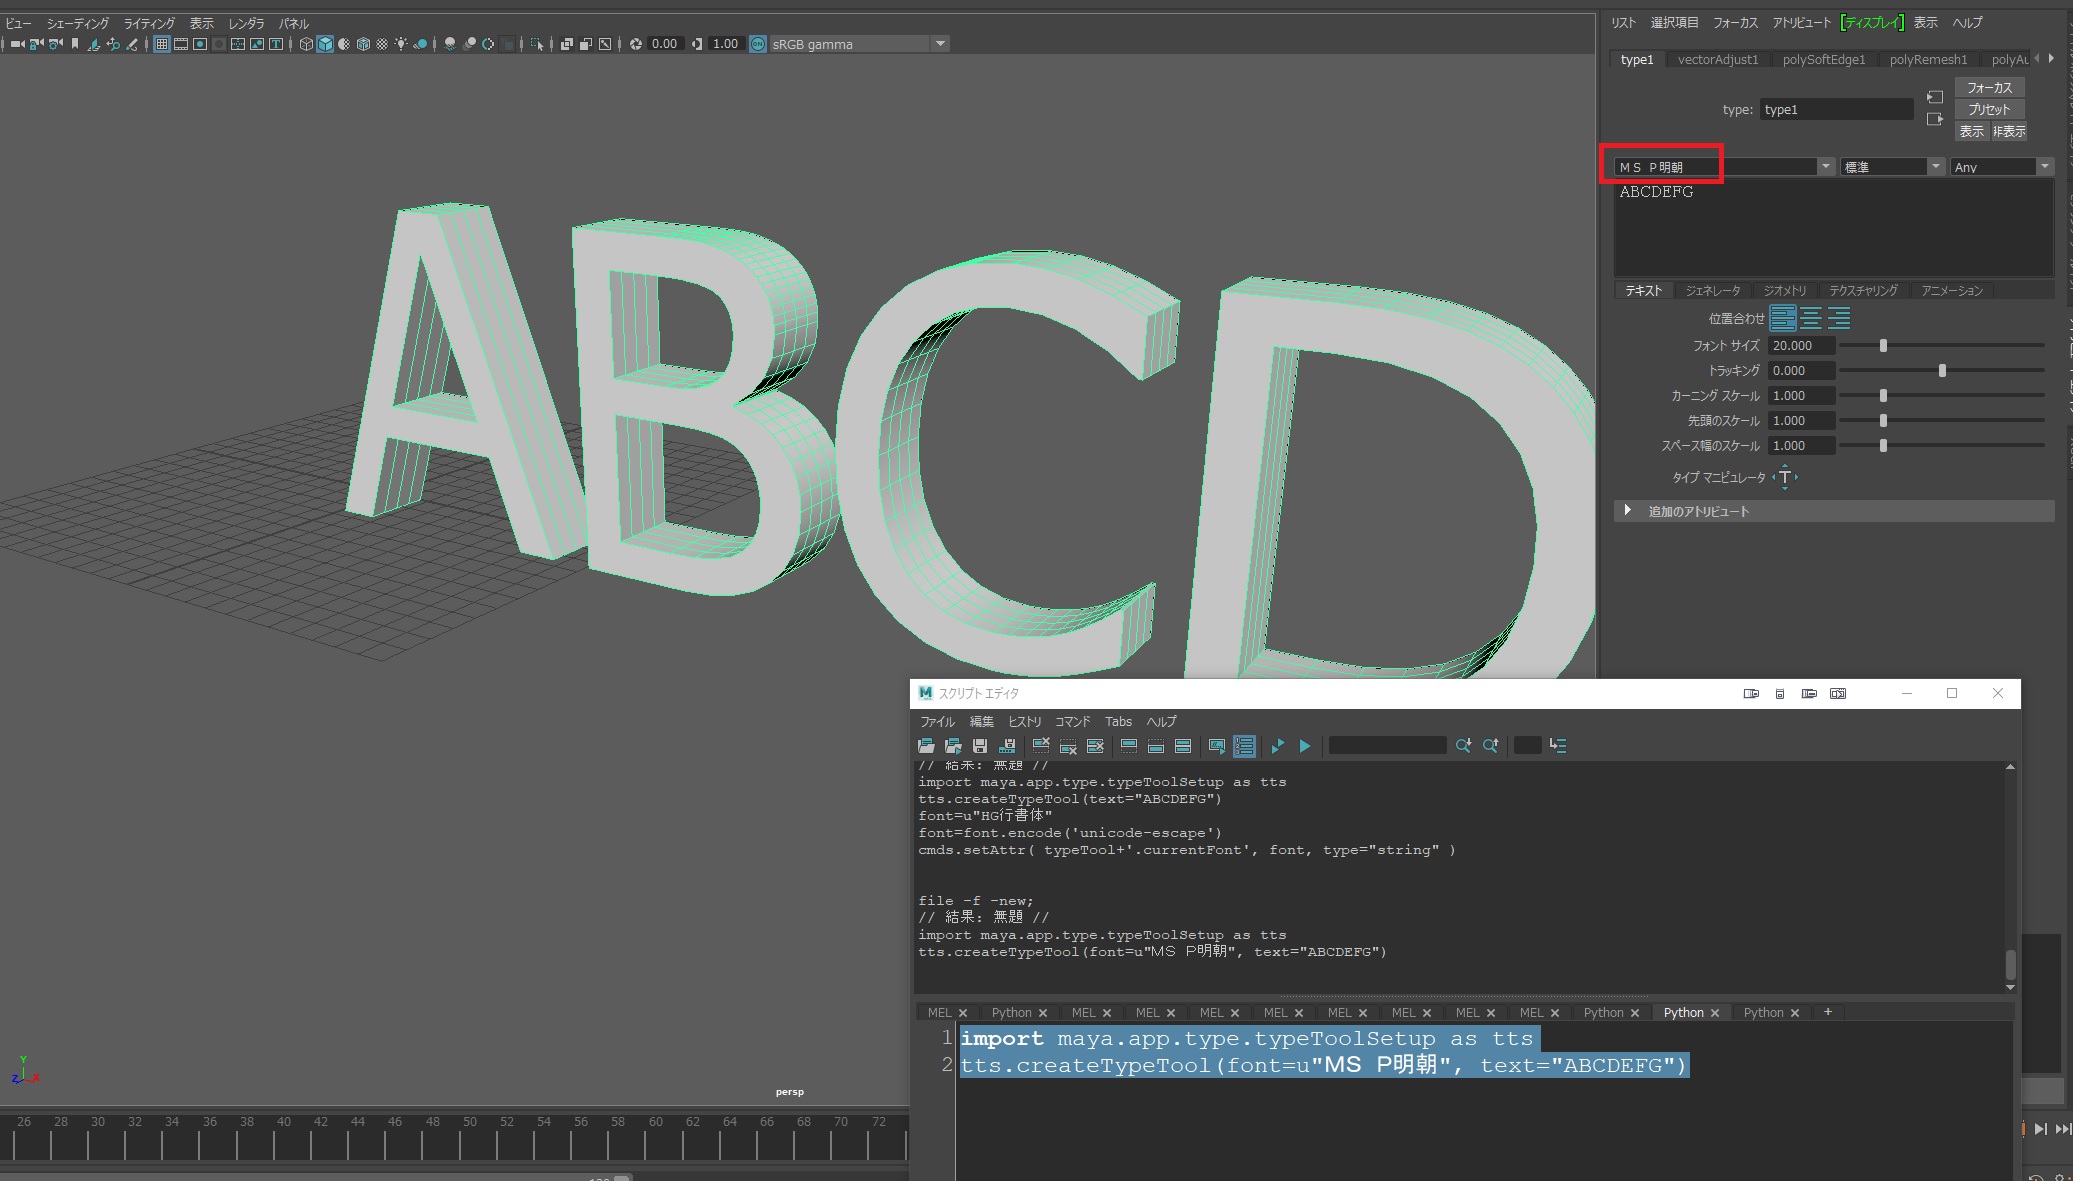Viewport: 2073px width, 1181px height.
Task: Open the 標準 font style dropdown
Action: 1937,166
